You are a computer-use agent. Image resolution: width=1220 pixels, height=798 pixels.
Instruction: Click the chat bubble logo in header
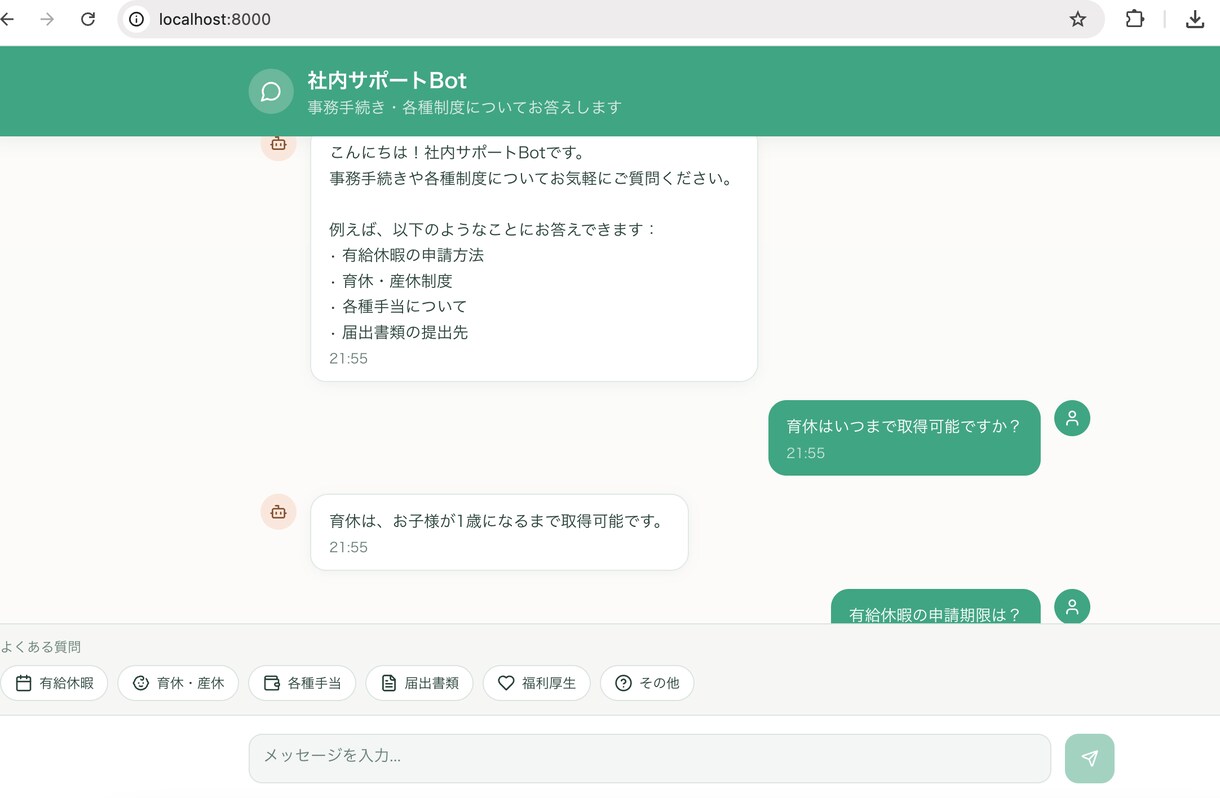click(x=270, y=92)
